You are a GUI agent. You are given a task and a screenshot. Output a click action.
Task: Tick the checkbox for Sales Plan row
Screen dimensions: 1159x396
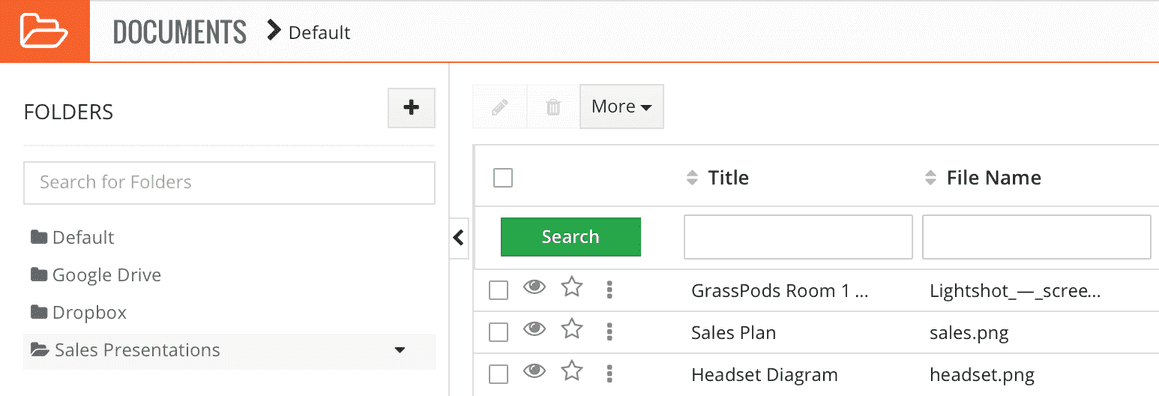[x=499, y=332]
